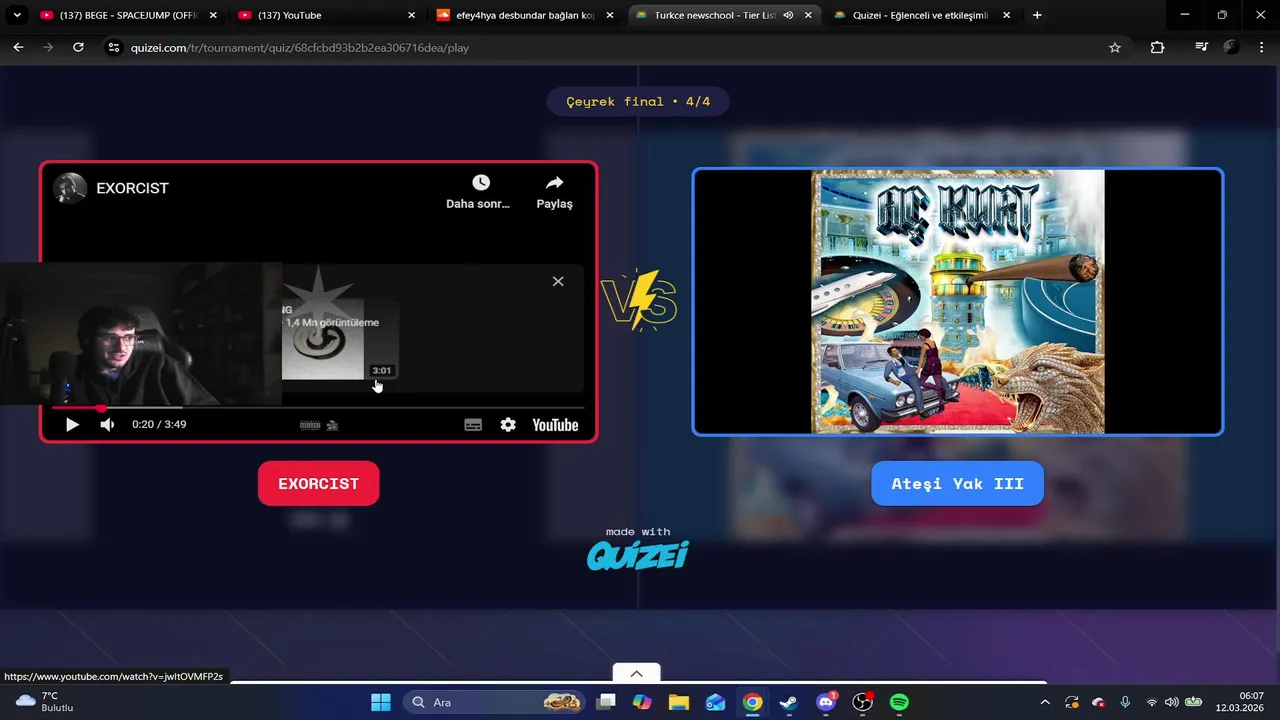
Task: Open File Explorer from taskbar
Action: (679, 702)
